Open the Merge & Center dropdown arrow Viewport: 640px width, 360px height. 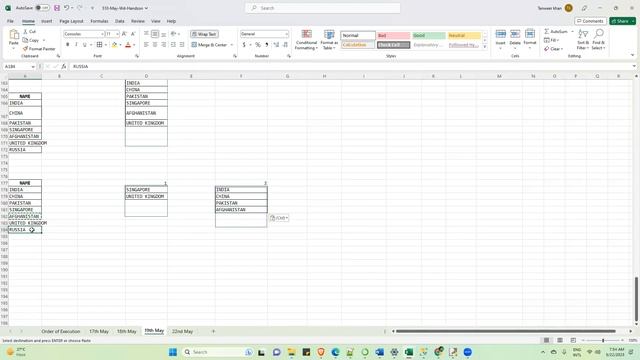(231, 44)
